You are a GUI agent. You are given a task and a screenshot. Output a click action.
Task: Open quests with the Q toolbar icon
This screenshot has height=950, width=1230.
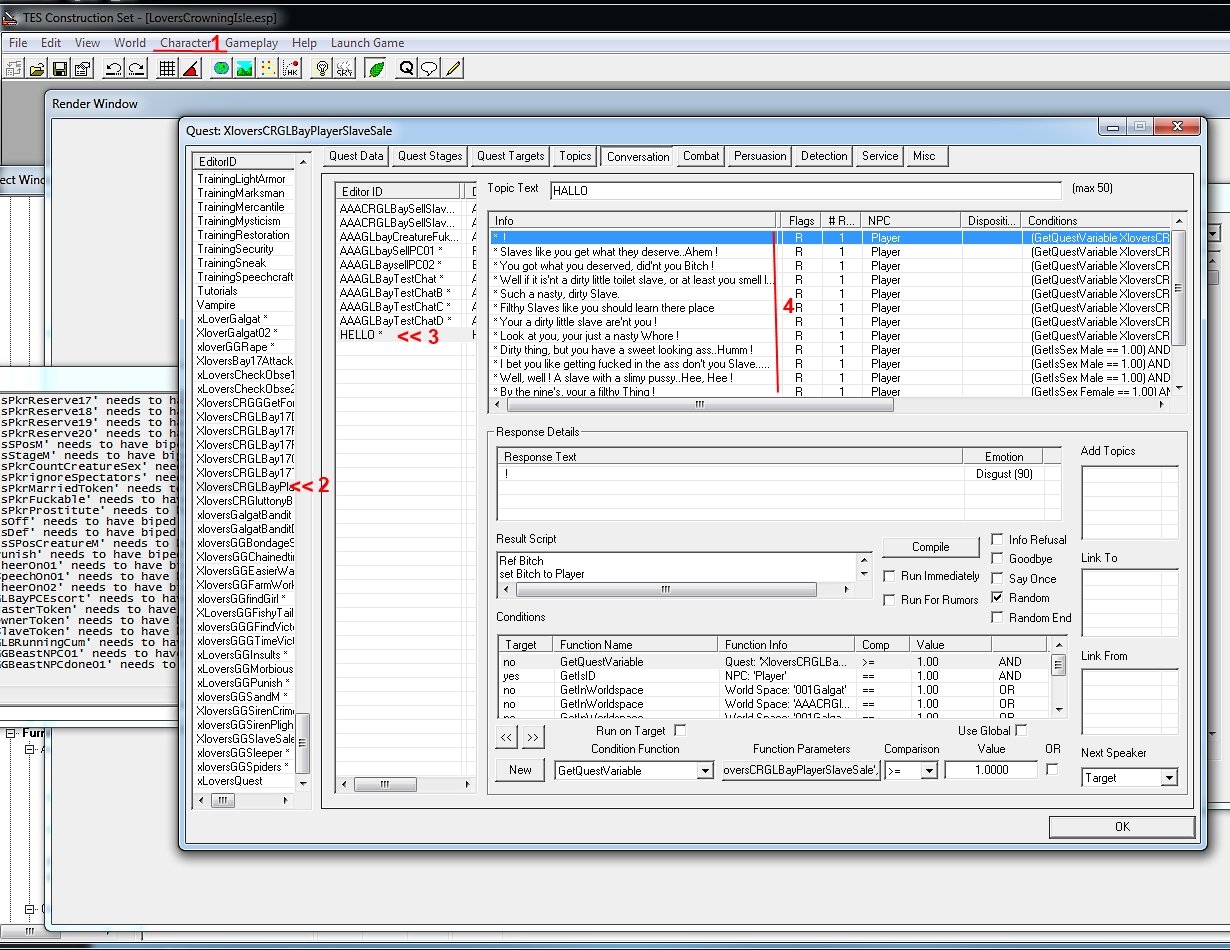coord(406,68)
